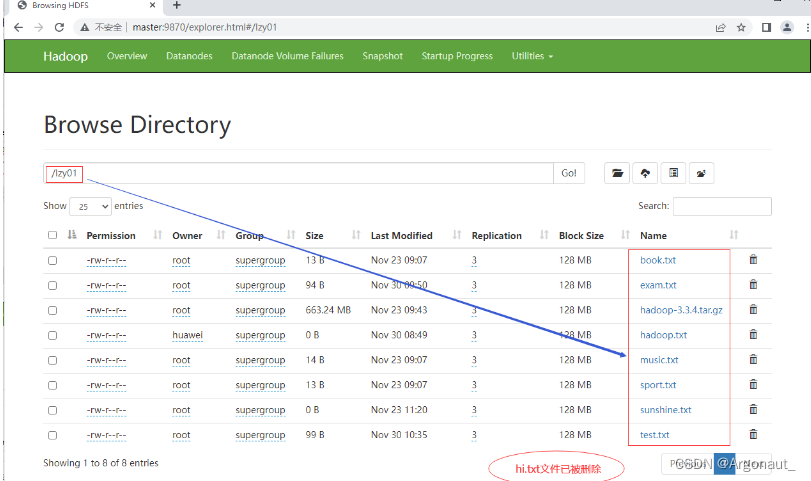The height and width of the screenshot is (481, 811).
Task: Open the music.txt file link
Action: [x=659, y=360]
